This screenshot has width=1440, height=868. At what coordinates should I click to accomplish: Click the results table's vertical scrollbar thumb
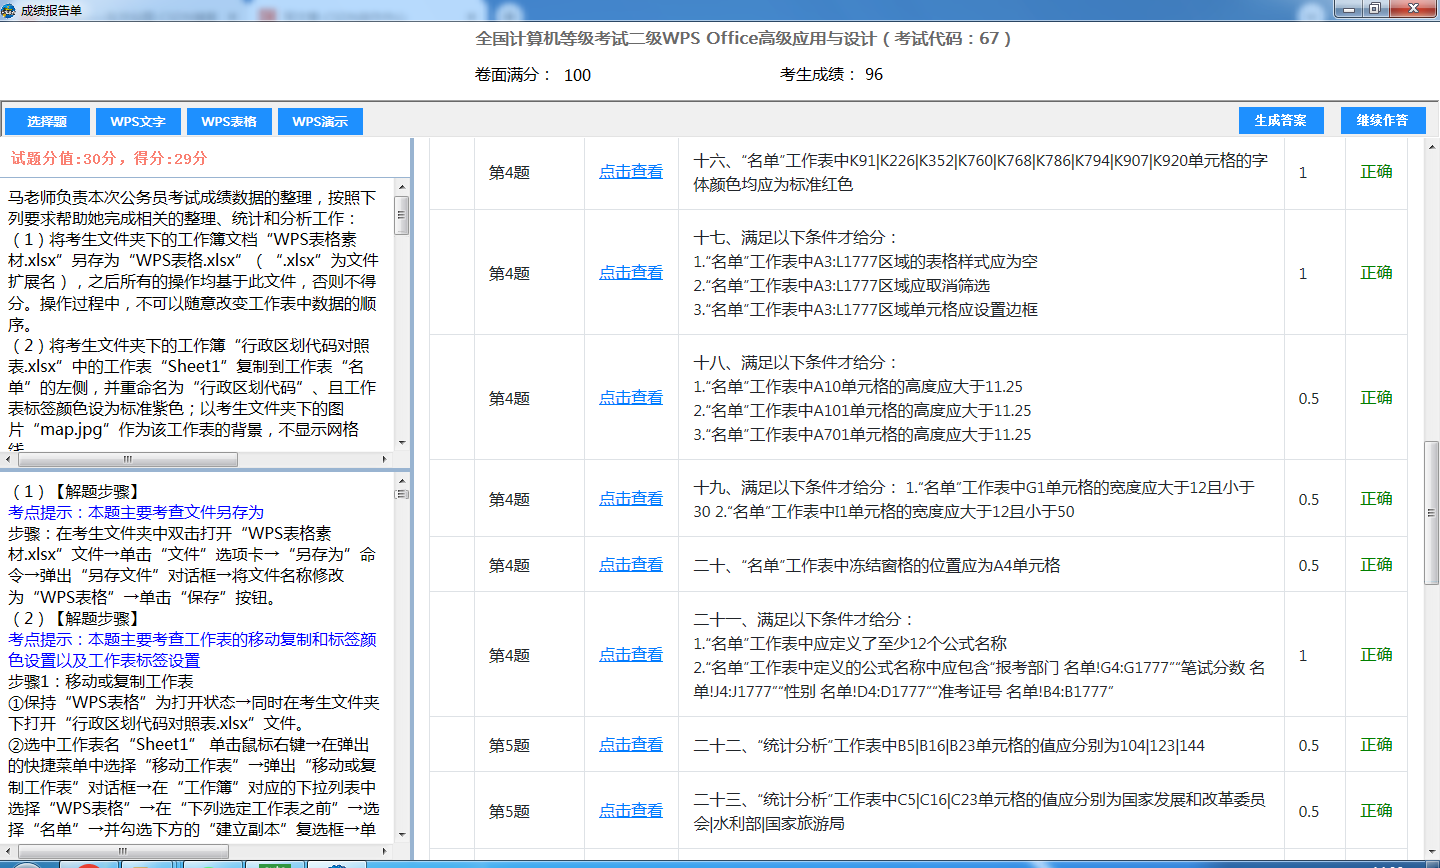coord(1431,513)
